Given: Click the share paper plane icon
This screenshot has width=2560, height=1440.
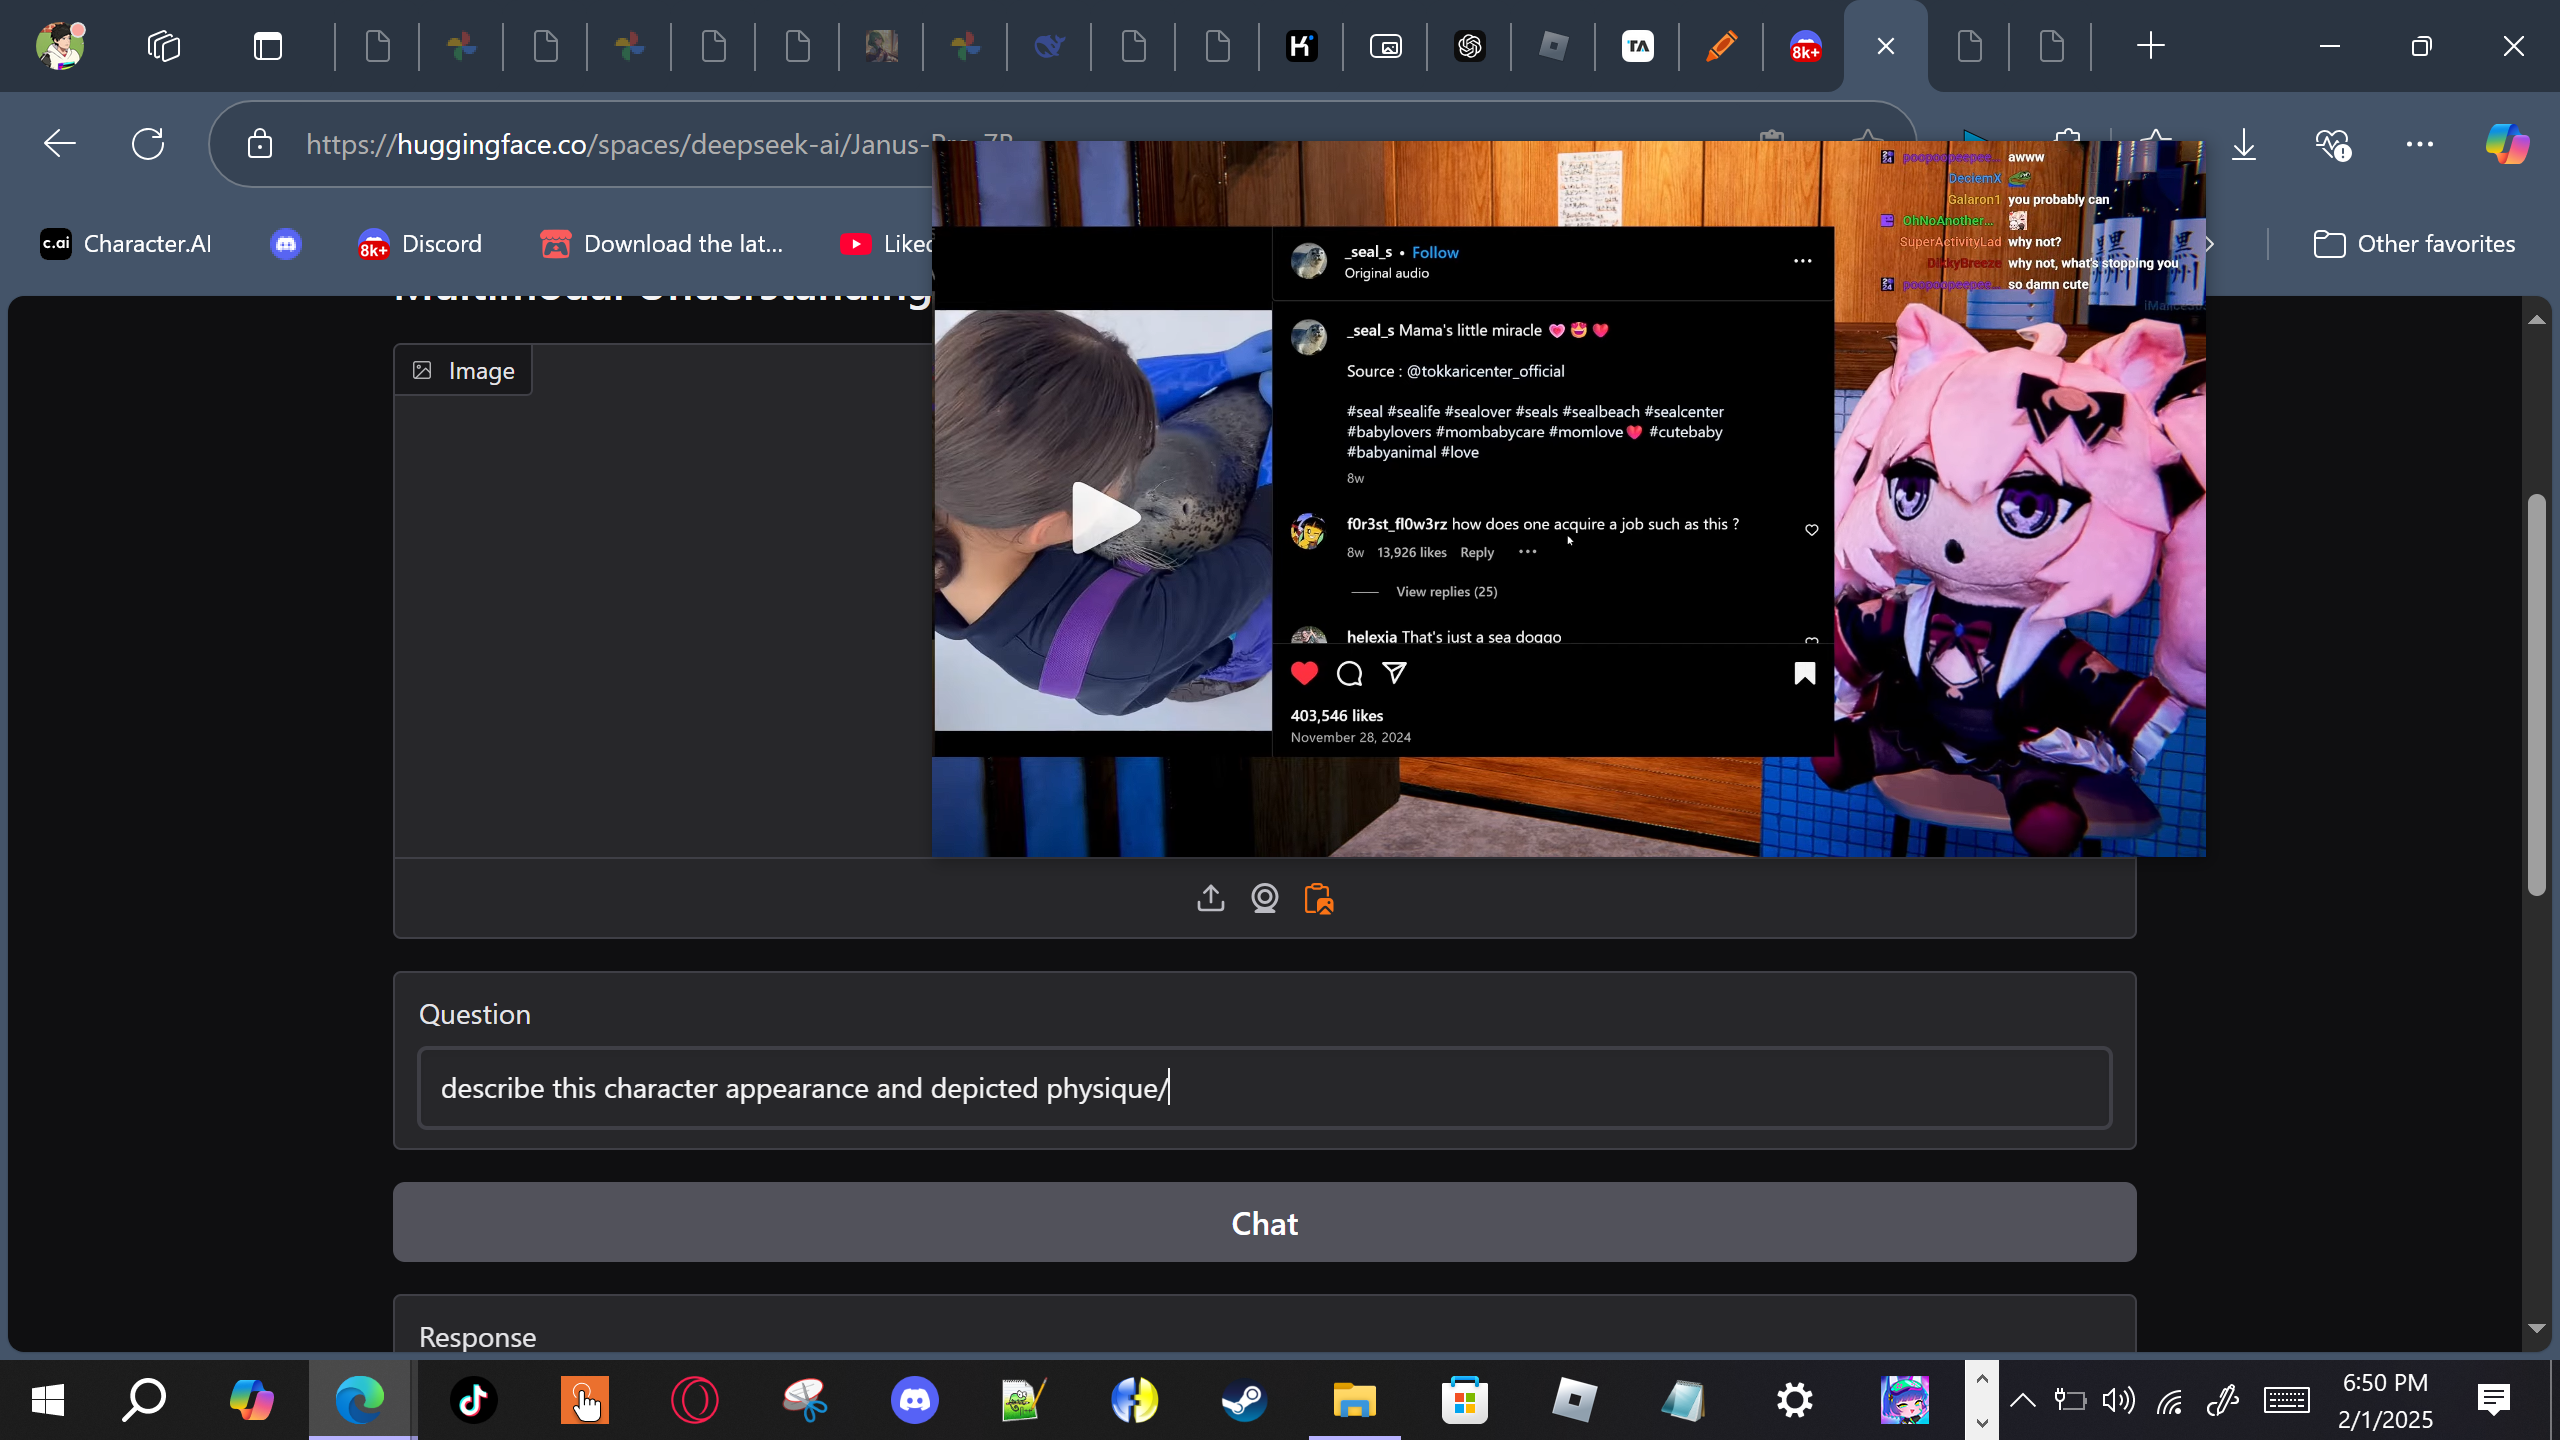Looking at the screenshot, I should (1394, 673).
